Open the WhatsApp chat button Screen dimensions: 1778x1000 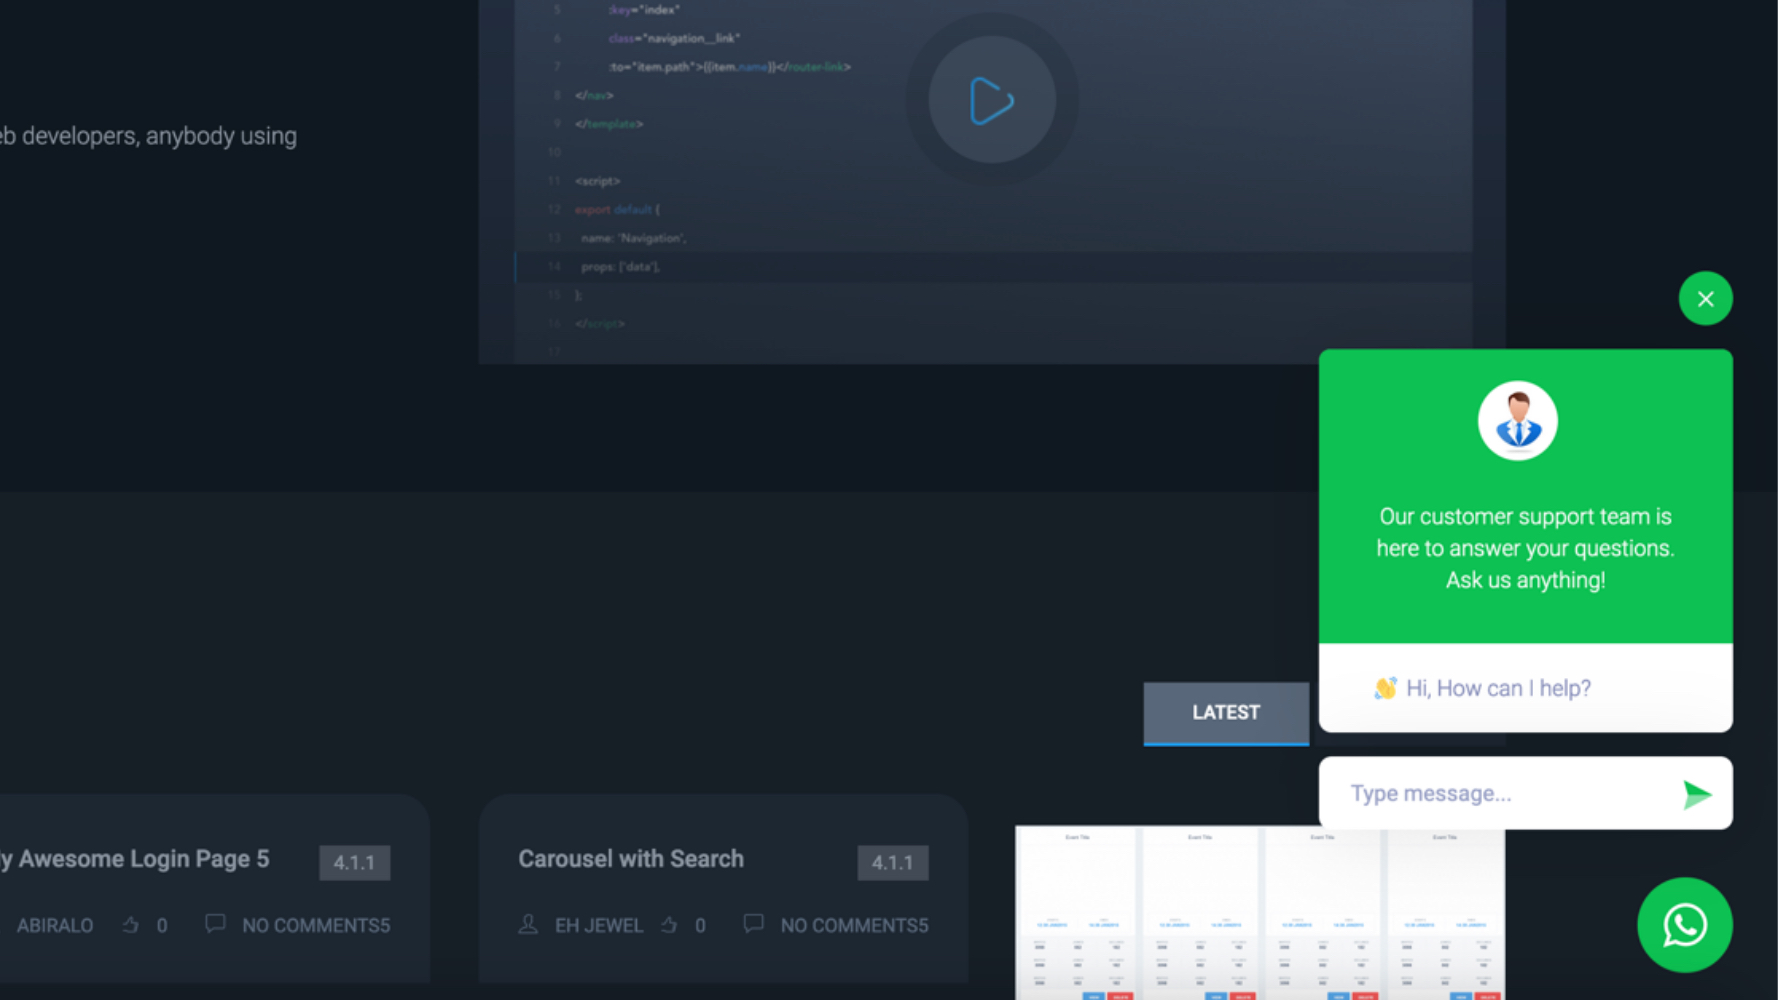coord(1684,925)
